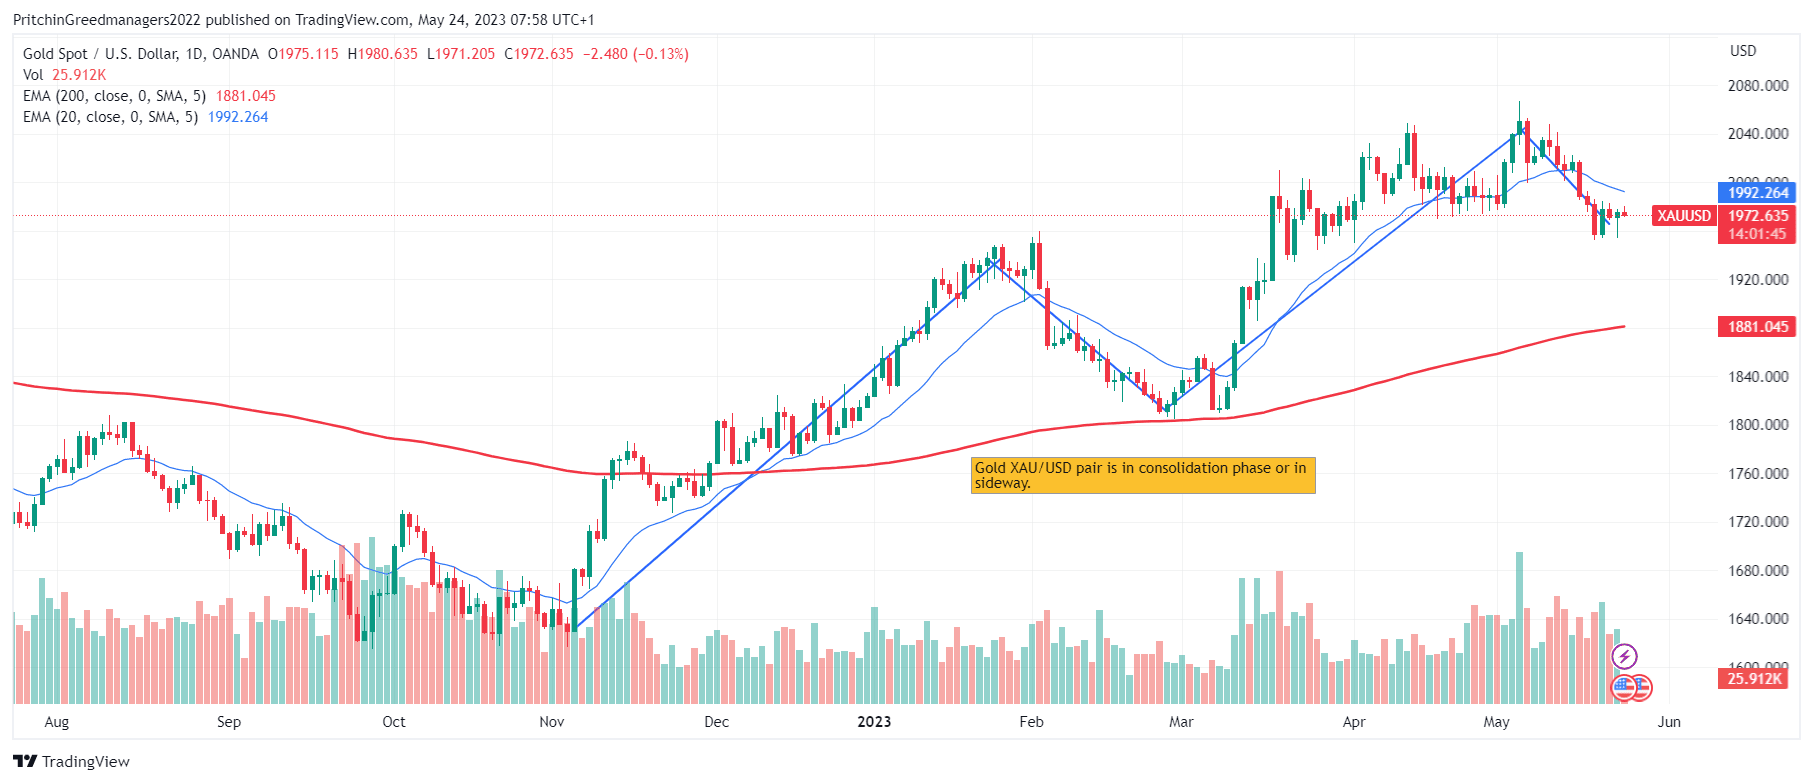Viewport: 1813px width, 783px height.
Task: Click the 1720.000 price axis level
Action: (1758, 522)
